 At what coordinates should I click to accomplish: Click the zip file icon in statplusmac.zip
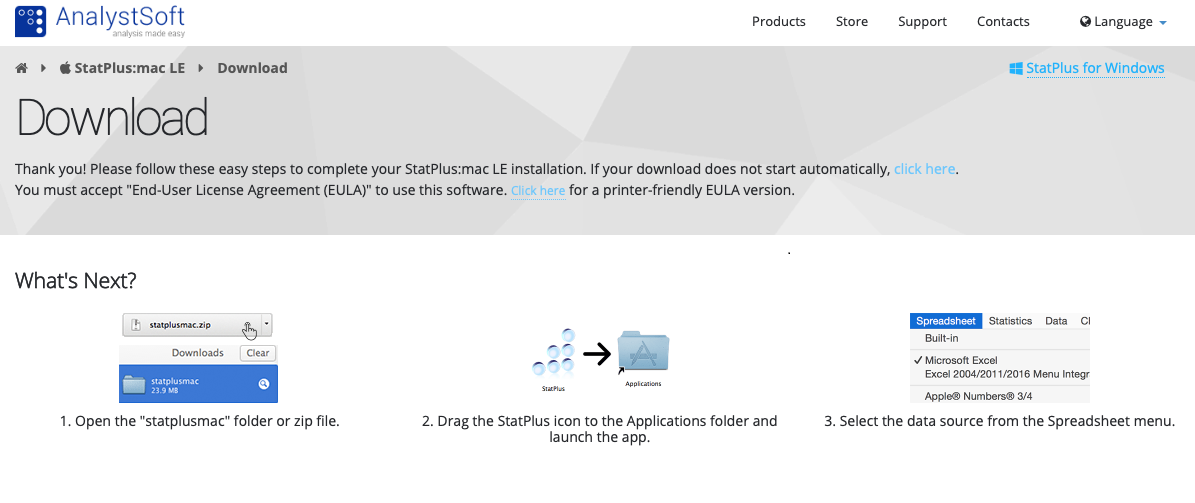click(137, 325)
